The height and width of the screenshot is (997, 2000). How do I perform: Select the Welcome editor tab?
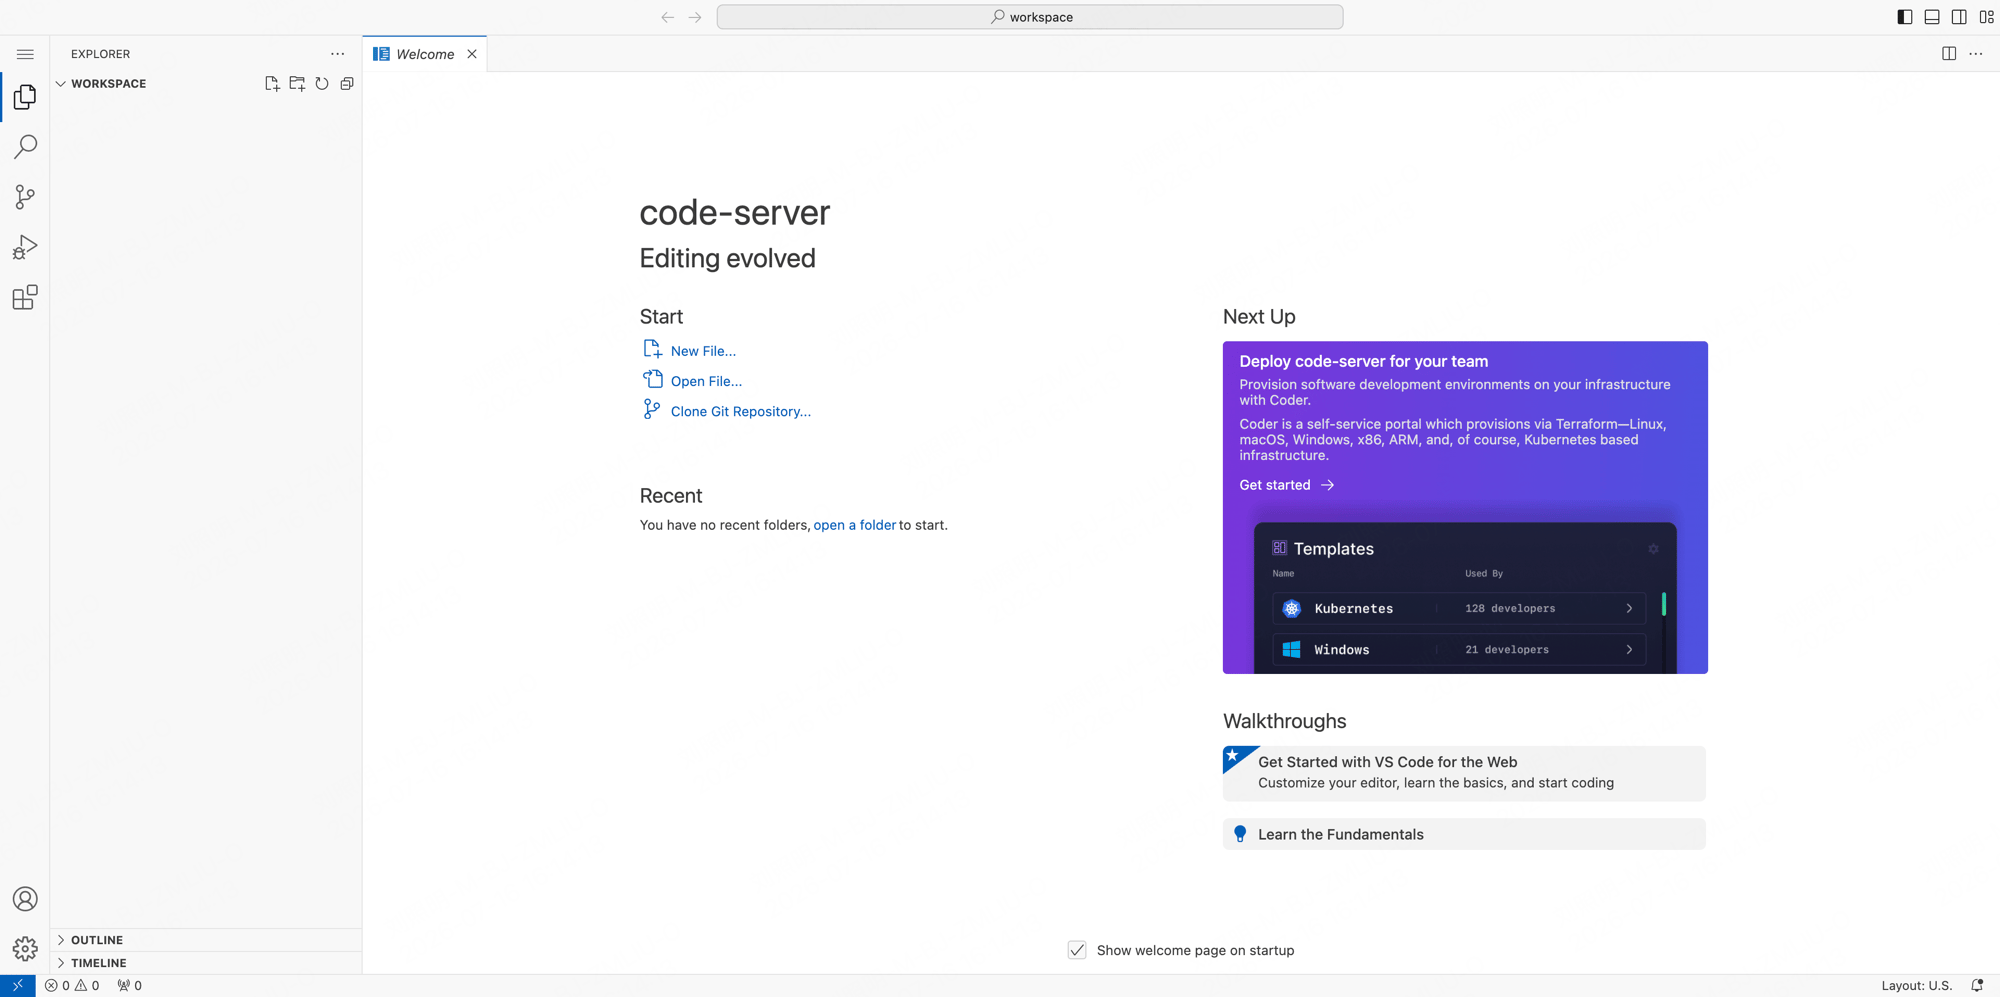[425, 54]
